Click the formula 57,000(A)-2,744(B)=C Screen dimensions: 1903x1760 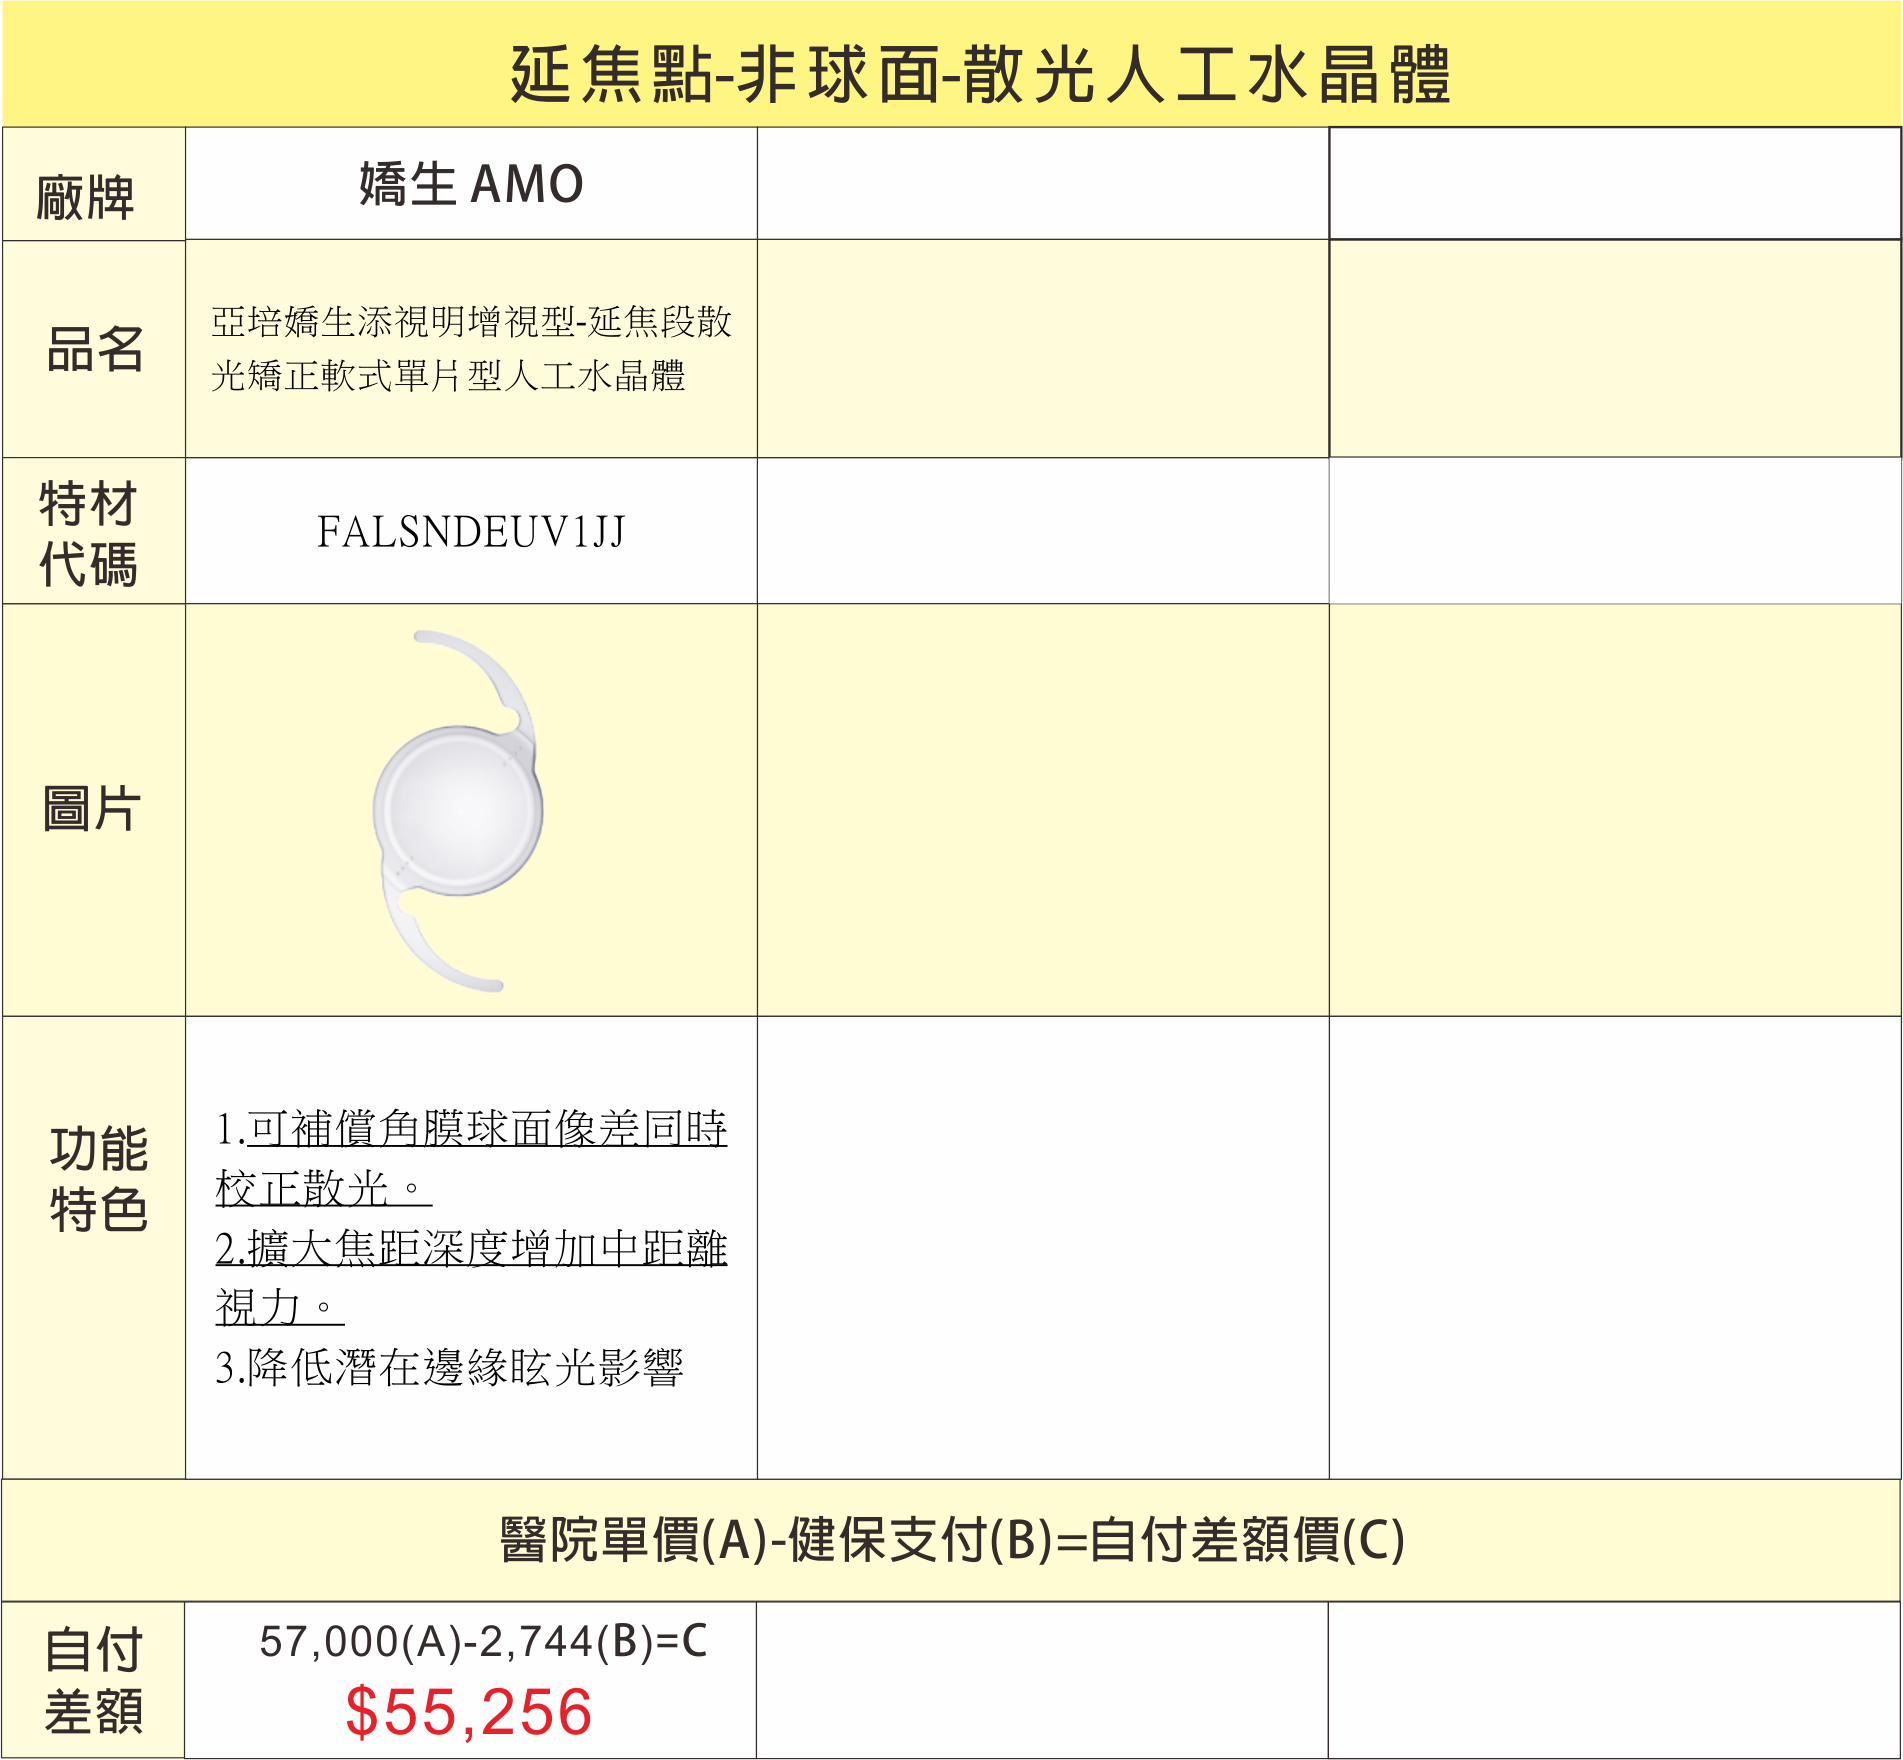[483, 1642]
